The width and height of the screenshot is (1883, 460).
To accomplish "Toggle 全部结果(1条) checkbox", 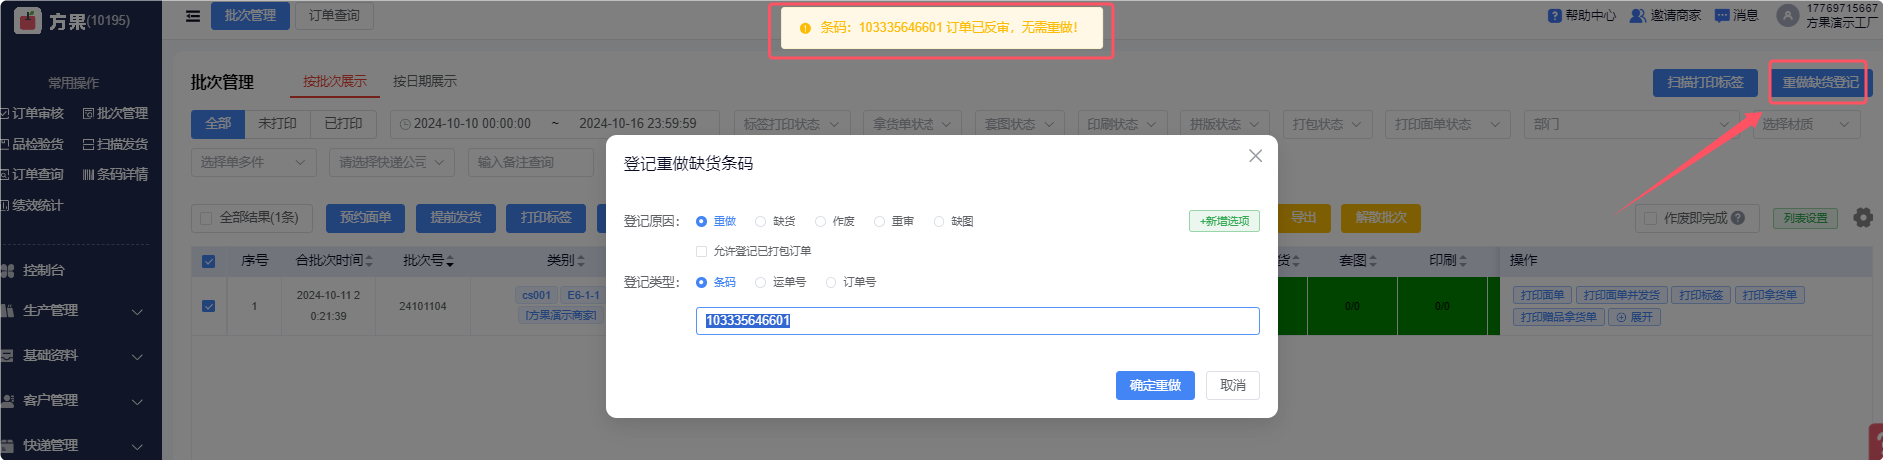I will (x=206, y=218).
